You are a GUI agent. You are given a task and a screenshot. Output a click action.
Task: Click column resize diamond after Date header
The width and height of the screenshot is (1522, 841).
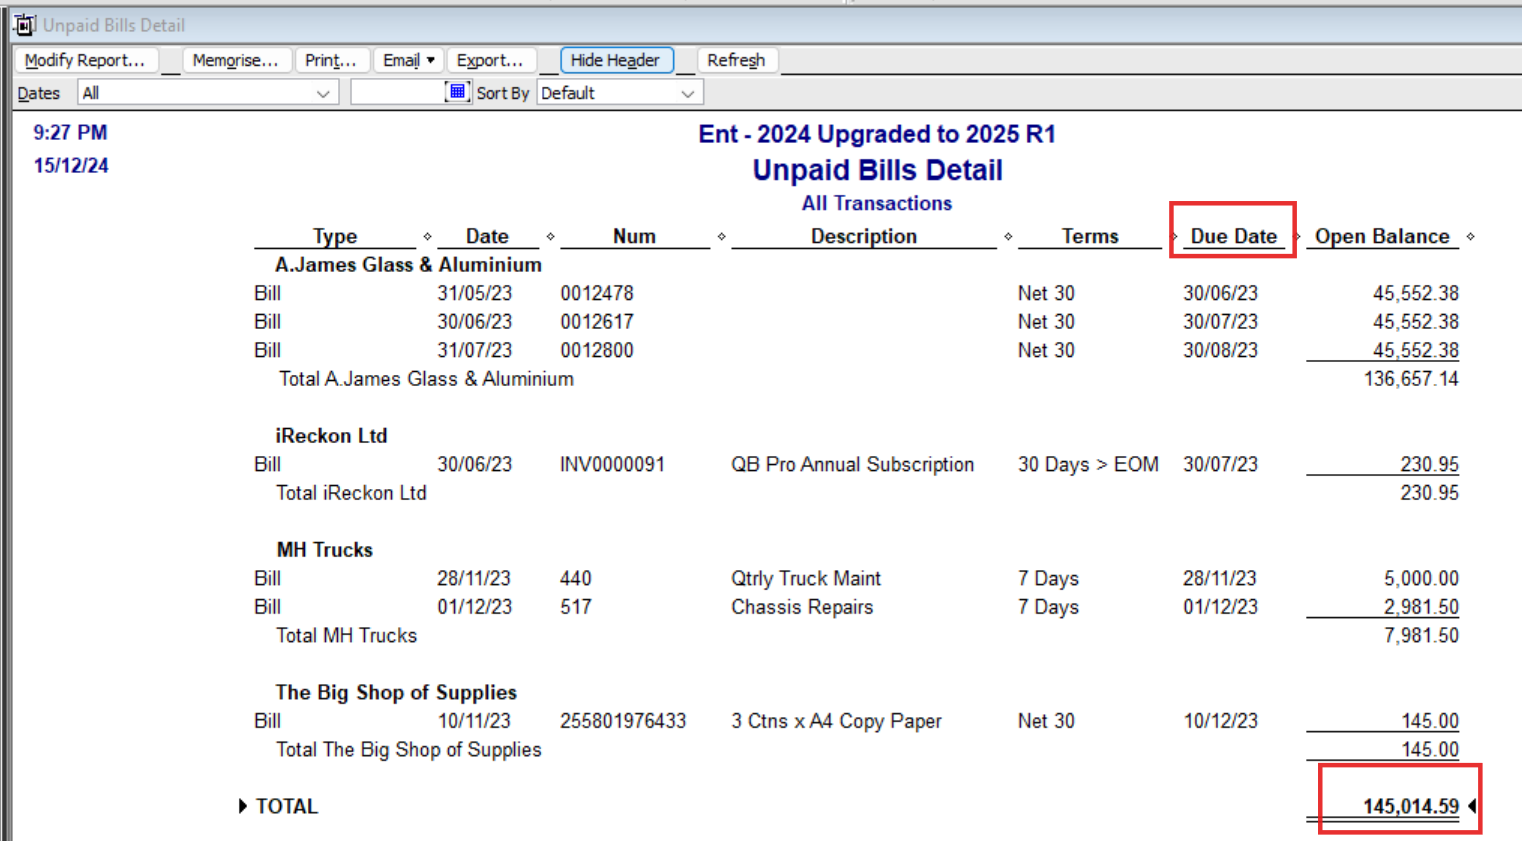pyautogui.click(x=550, y=237)
